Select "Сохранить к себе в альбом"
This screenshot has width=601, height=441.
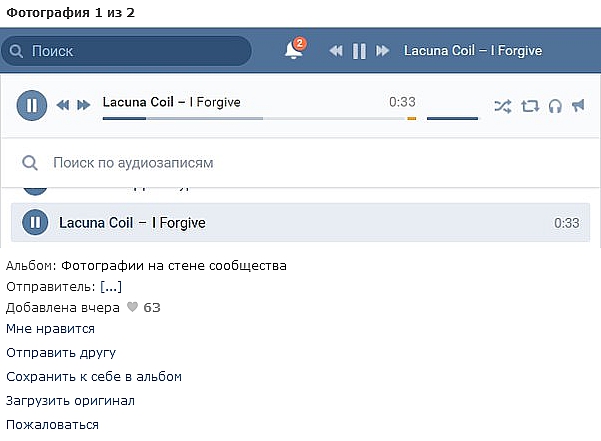point(94,376)
